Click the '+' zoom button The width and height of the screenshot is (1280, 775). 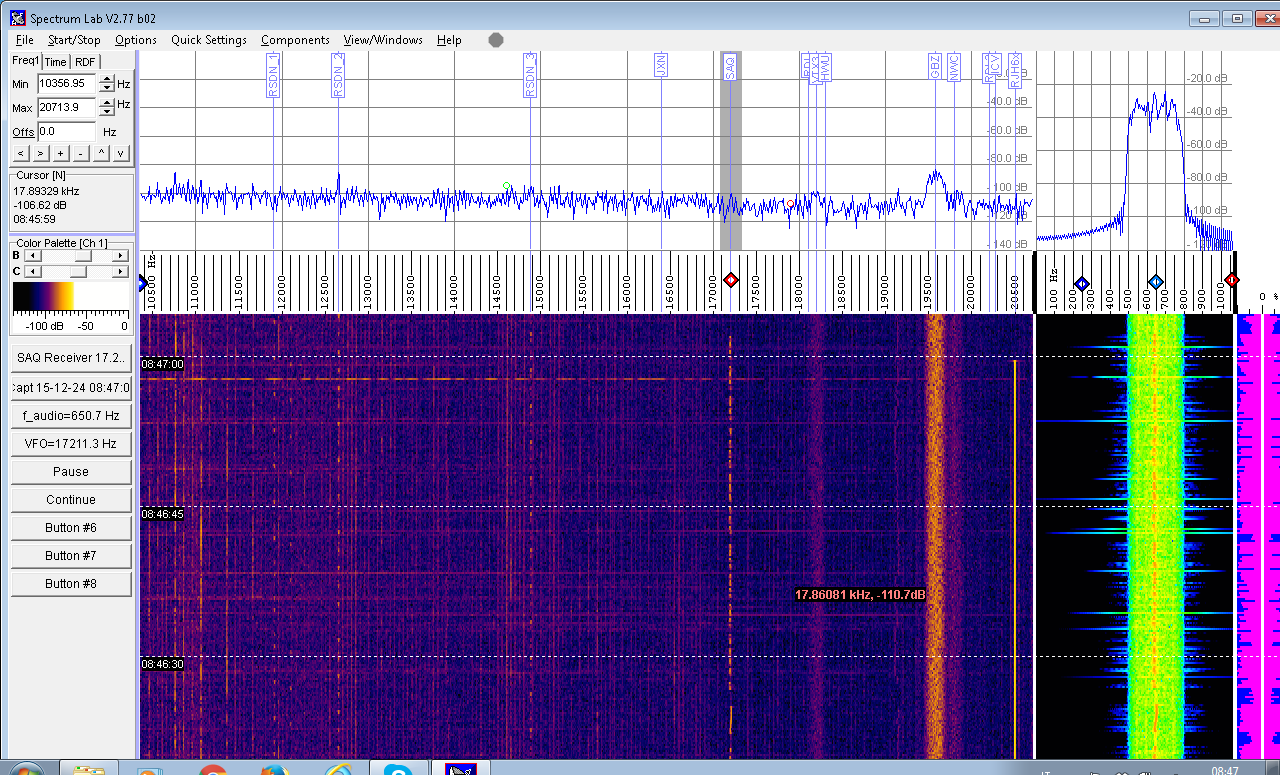pyautogui.click(x=60, y=153)
